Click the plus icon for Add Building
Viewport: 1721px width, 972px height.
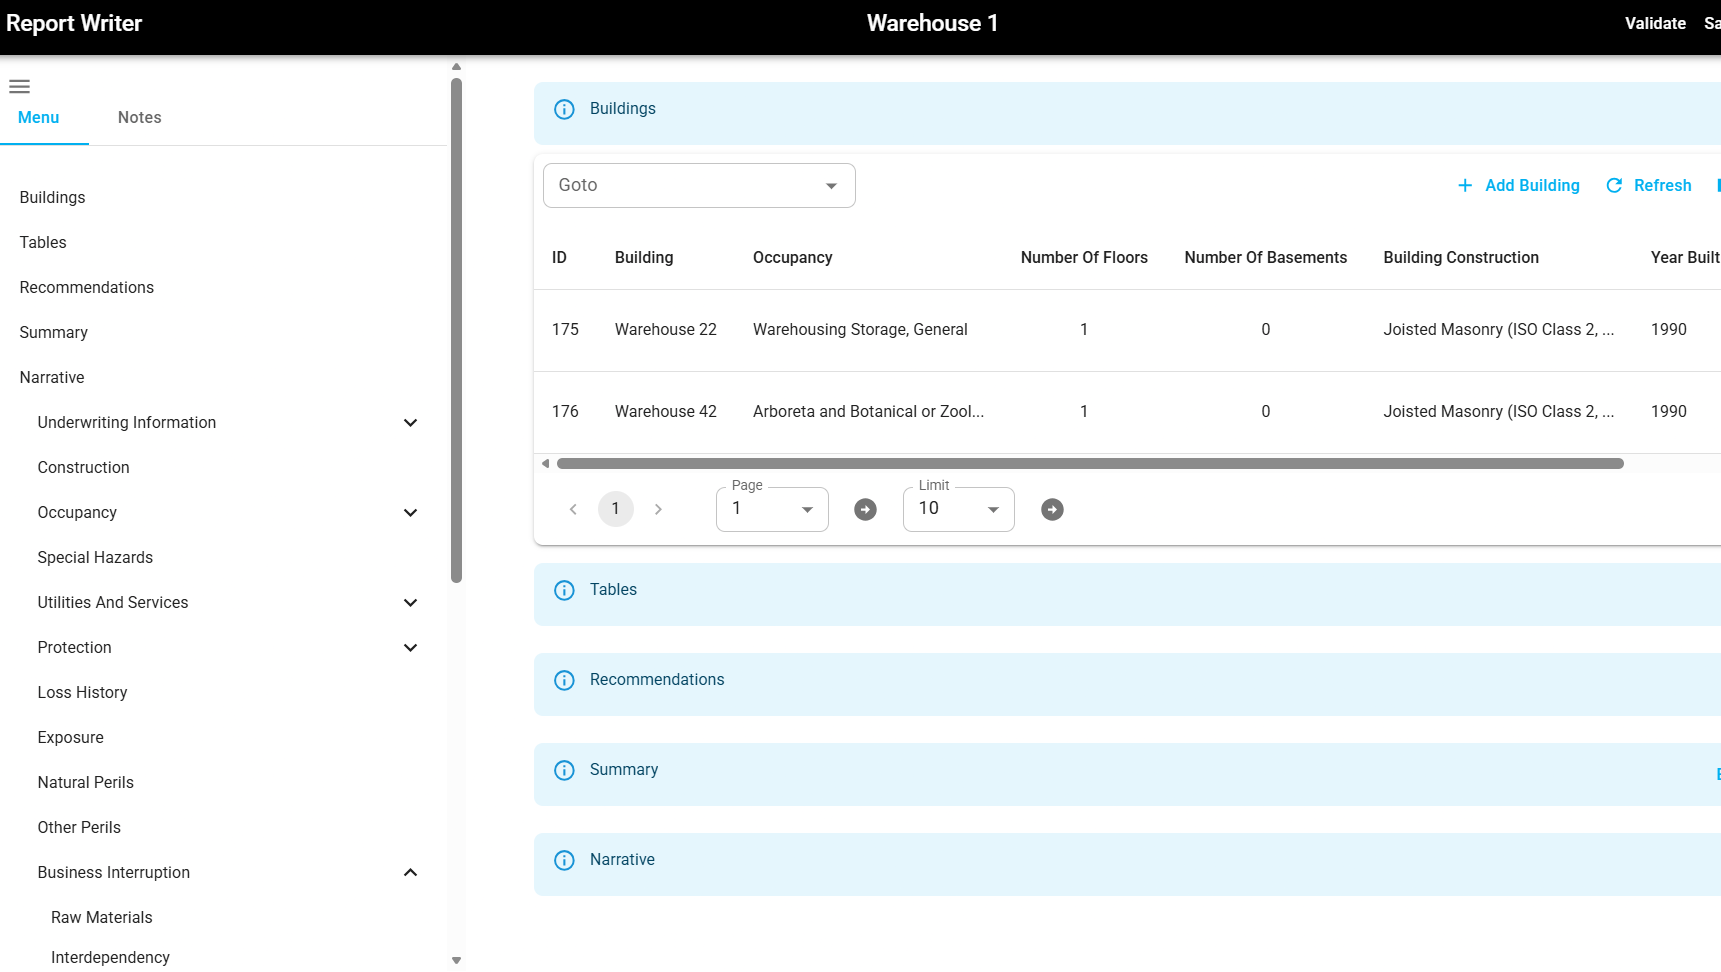tap(1465, 185)
